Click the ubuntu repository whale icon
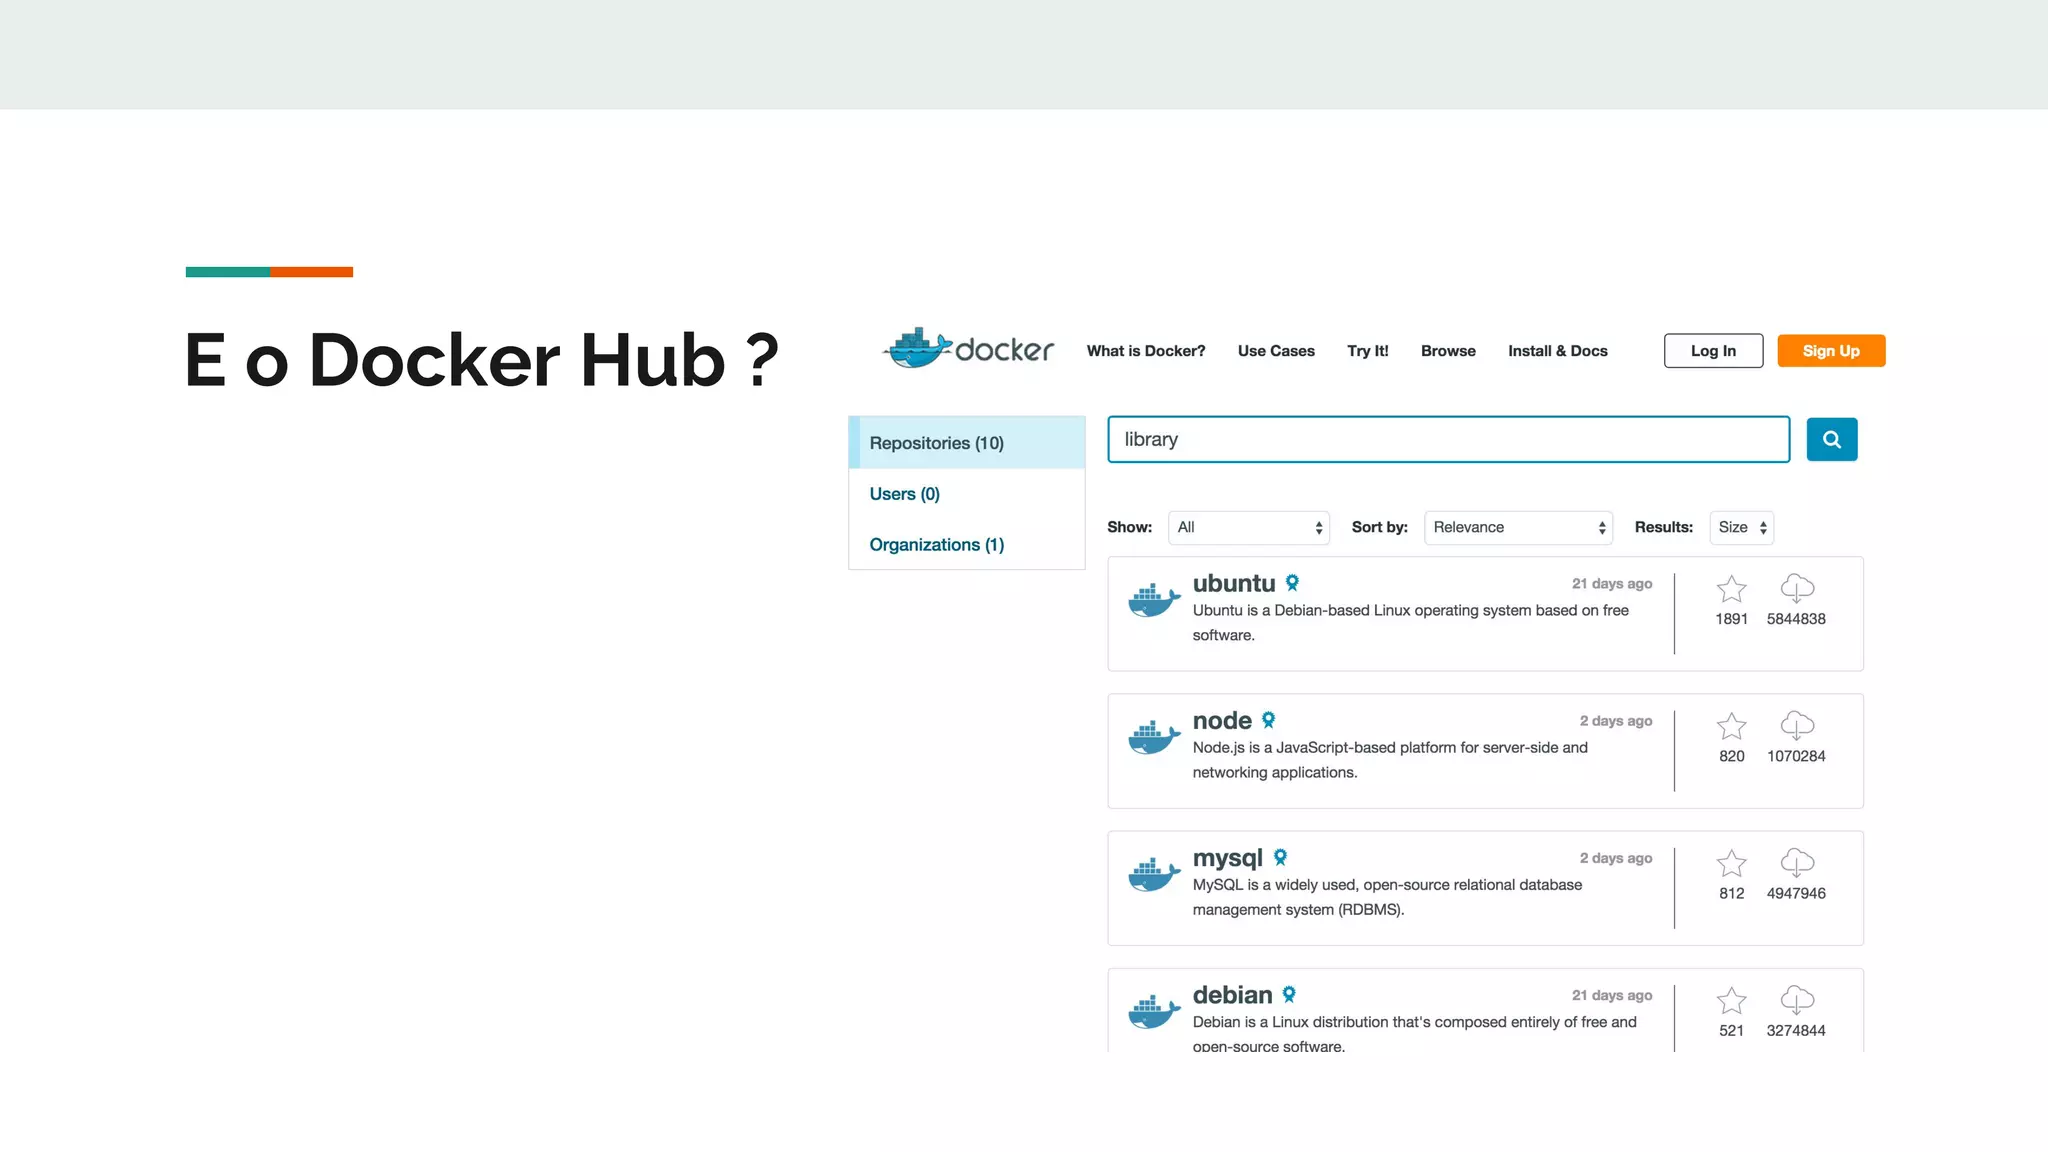Image resolution: width=2048 pixels, height=1152 pixels. click(x=1154, y=600)
